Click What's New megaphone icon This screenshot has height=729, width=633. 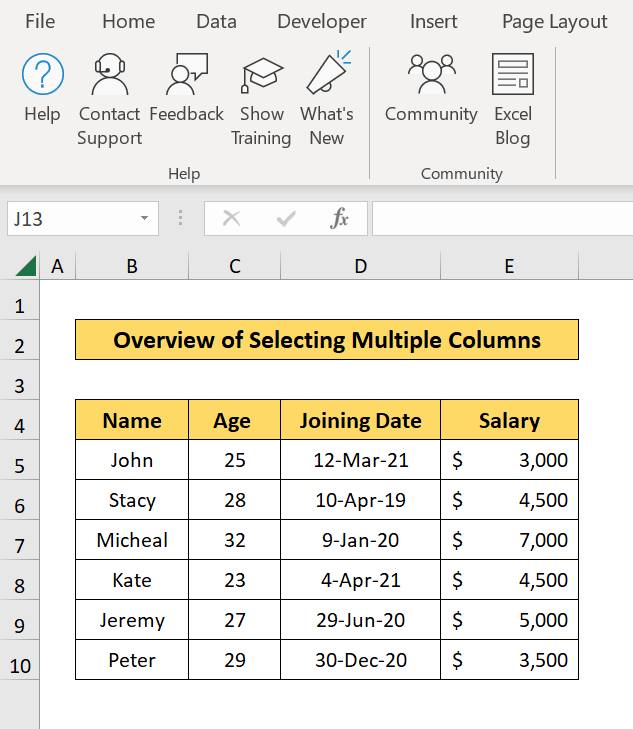point(327,75)
